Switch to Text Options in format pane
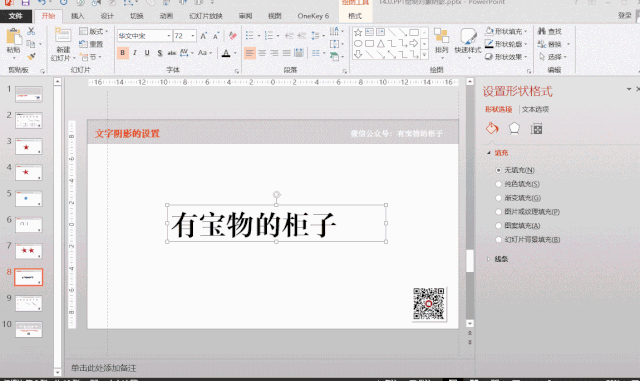The height and width of the screenshot is (381, 640). coord(535,109)
